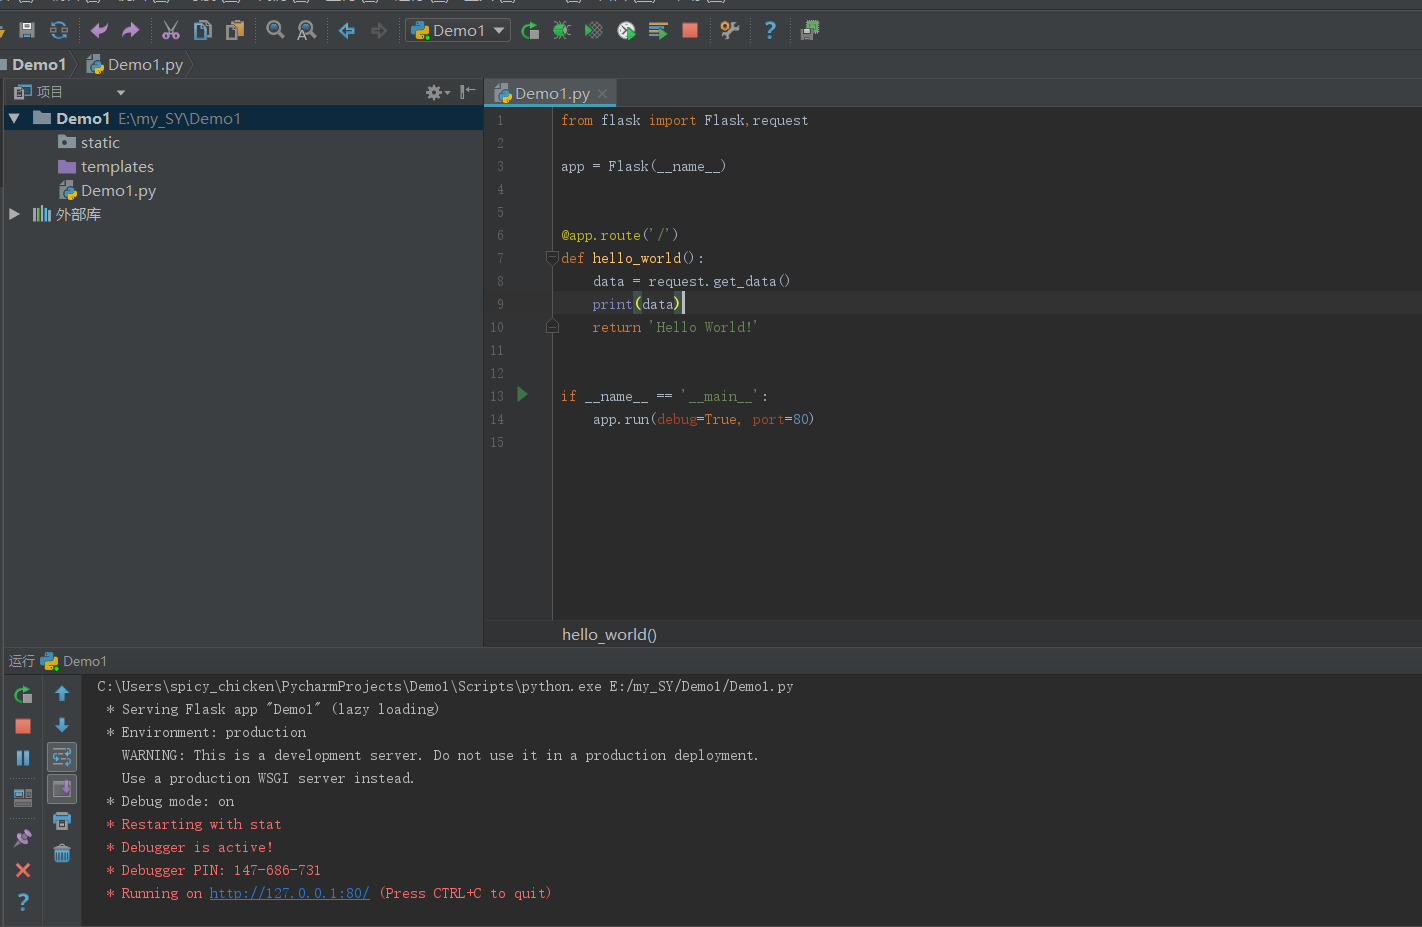Toggle soft-wrap in console output
Screen dimensions: 1422x927
(x=62, y=757)
